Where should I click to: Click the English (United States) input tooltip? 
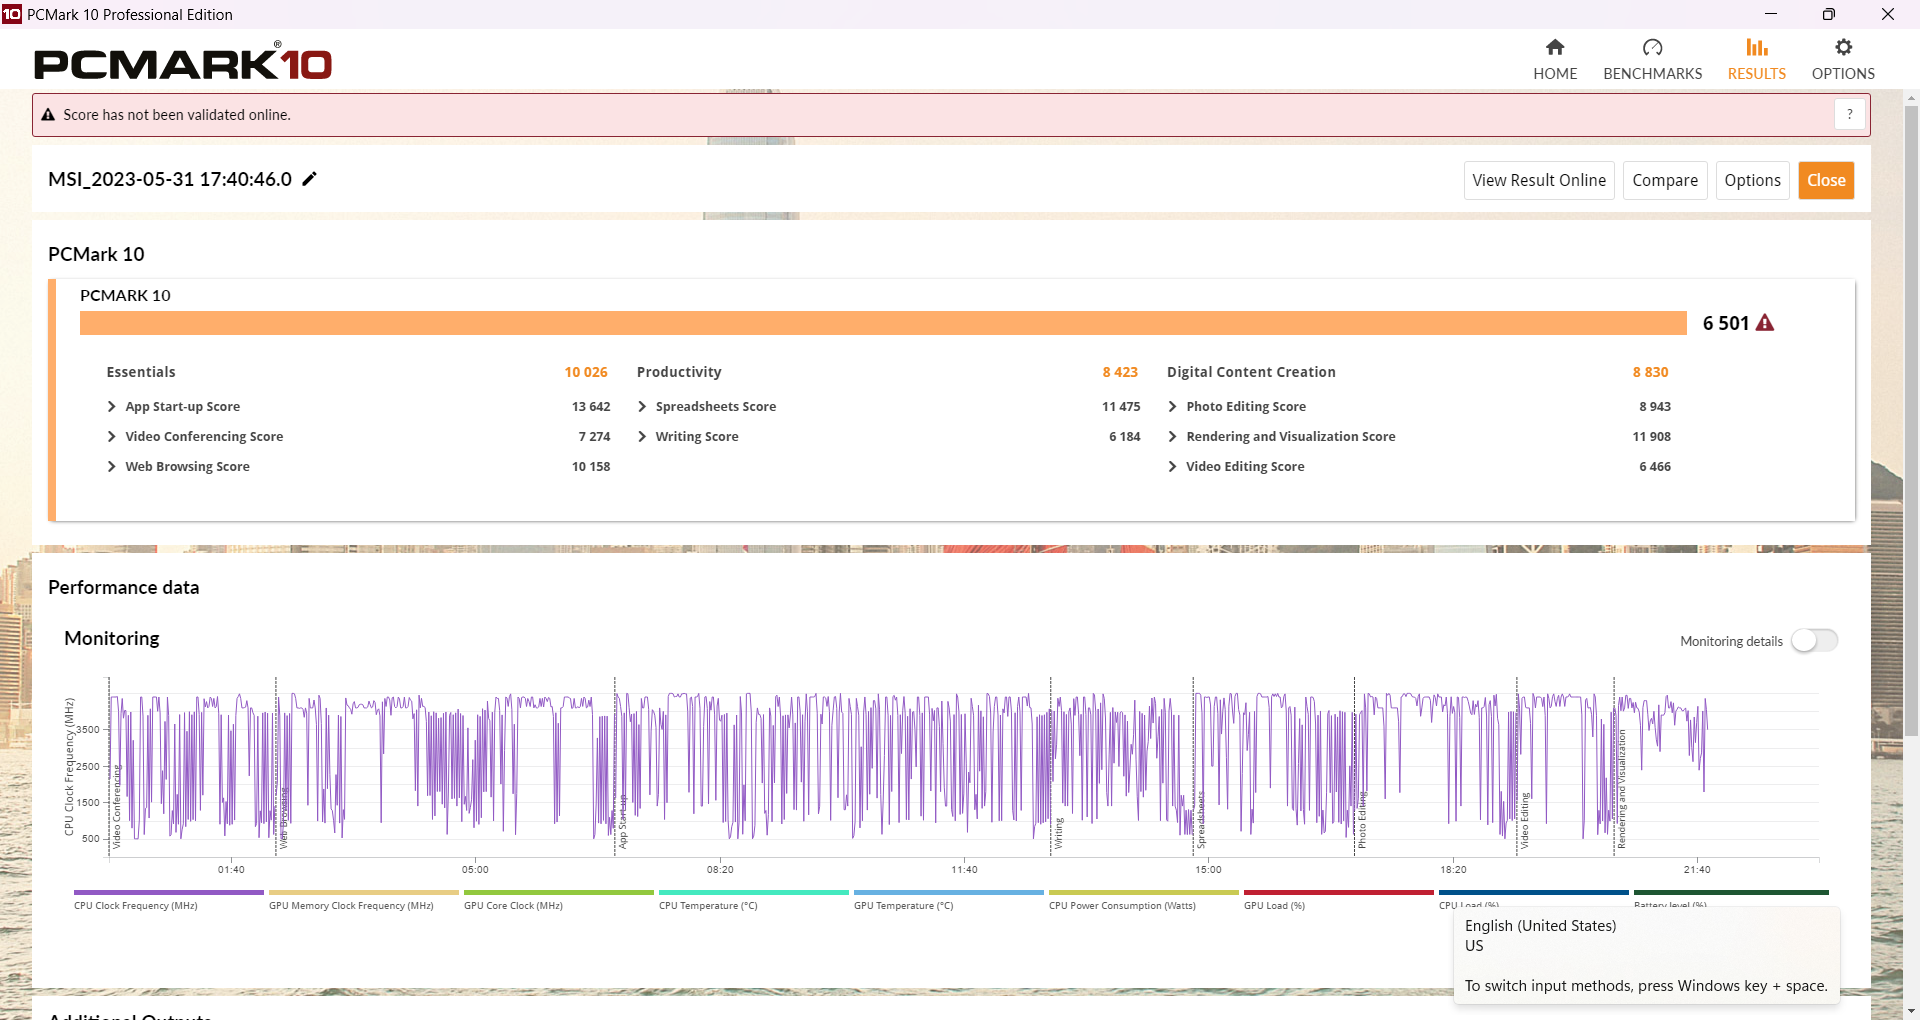pyautogui.click(x=1646, y=955)
